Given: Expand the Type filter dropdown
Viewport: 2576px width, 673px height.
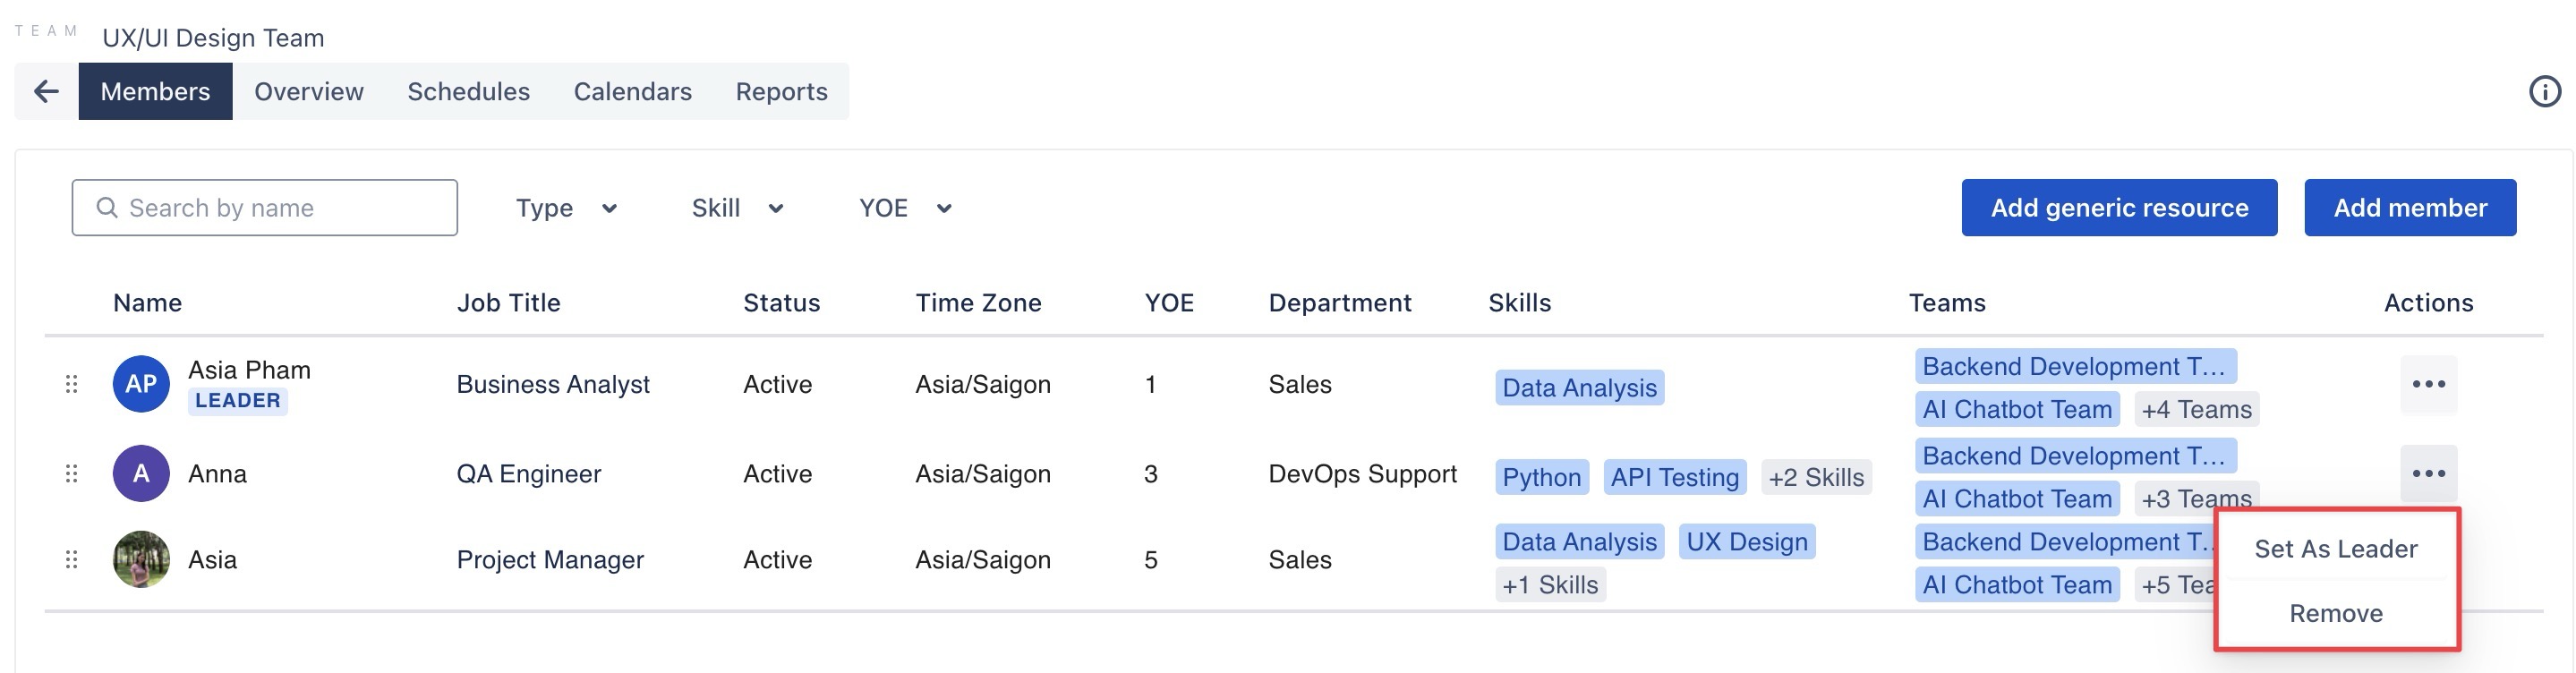Looking at the screenshot, I should pos(566,208).
